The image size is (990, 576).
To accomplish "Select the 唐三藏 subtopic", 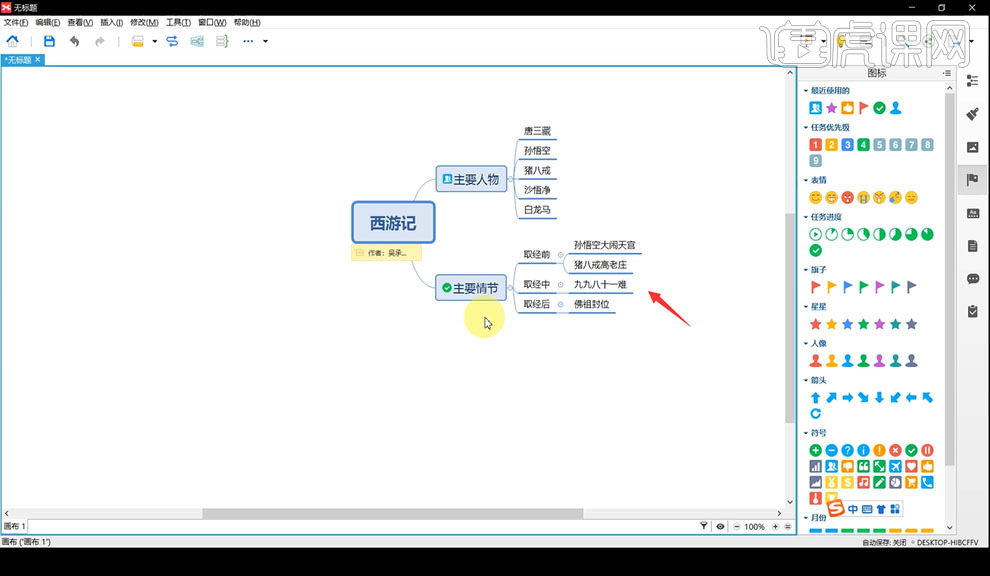I will [537, 131].
